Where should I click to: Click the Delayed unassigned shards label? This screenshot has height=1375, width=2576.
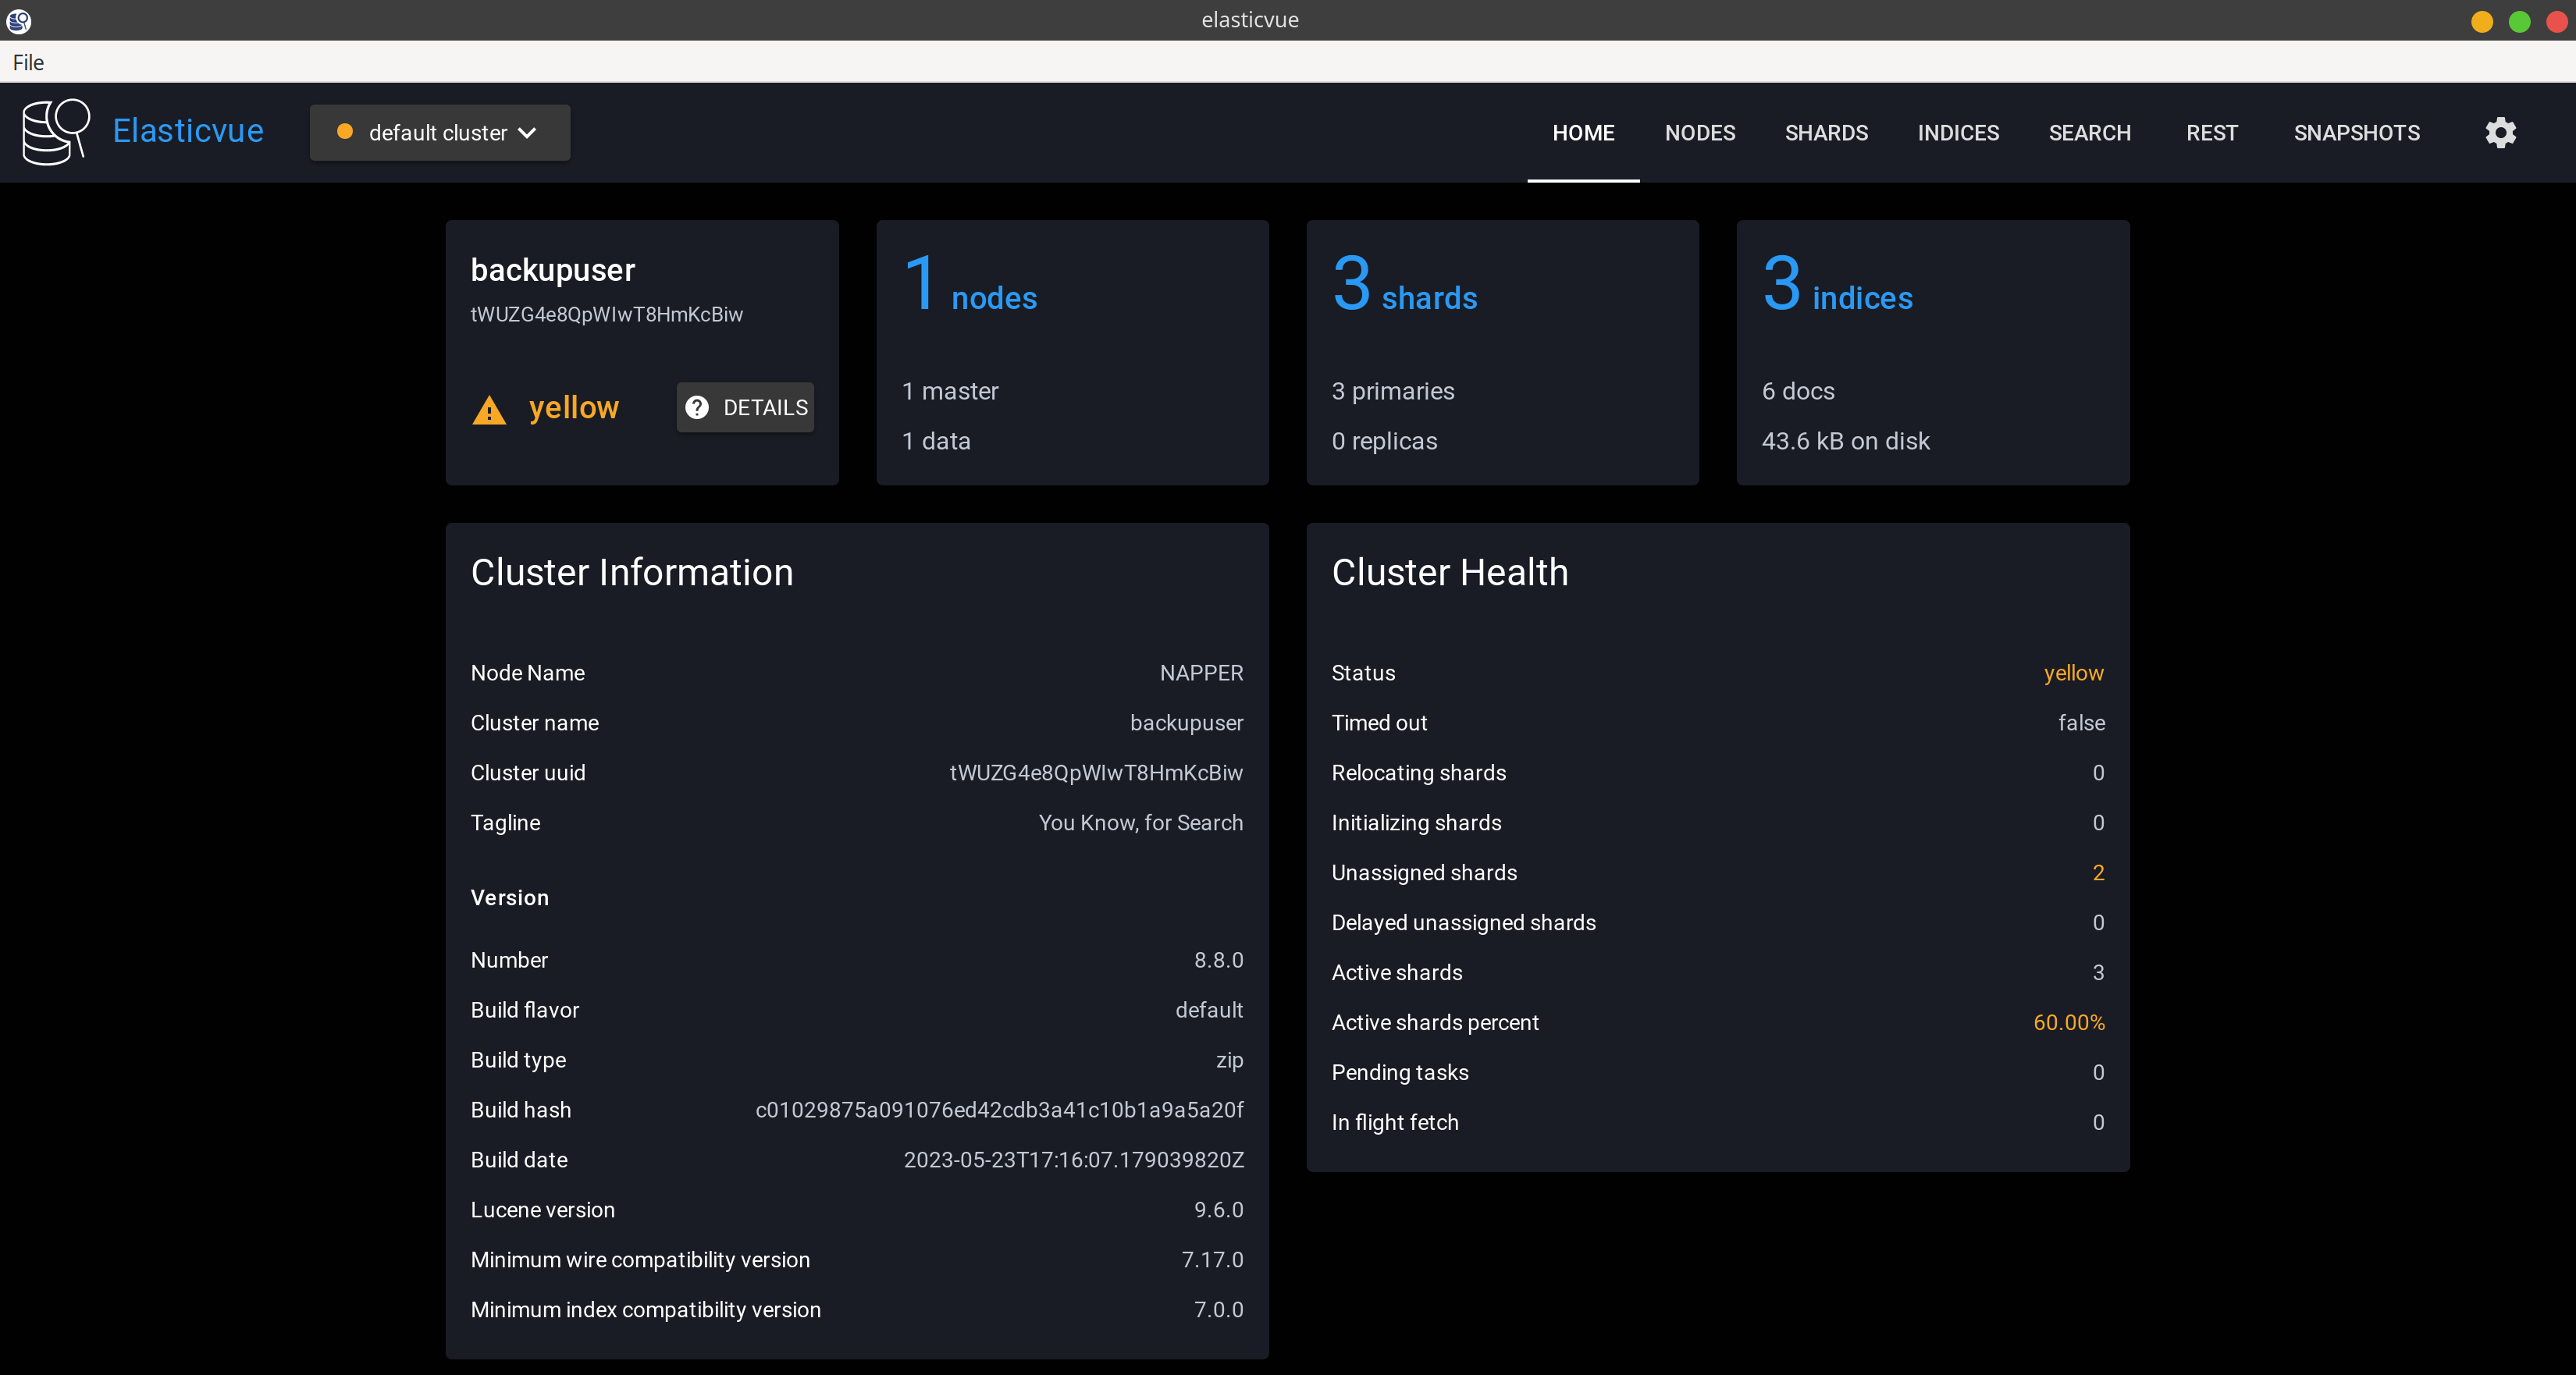1463,923
